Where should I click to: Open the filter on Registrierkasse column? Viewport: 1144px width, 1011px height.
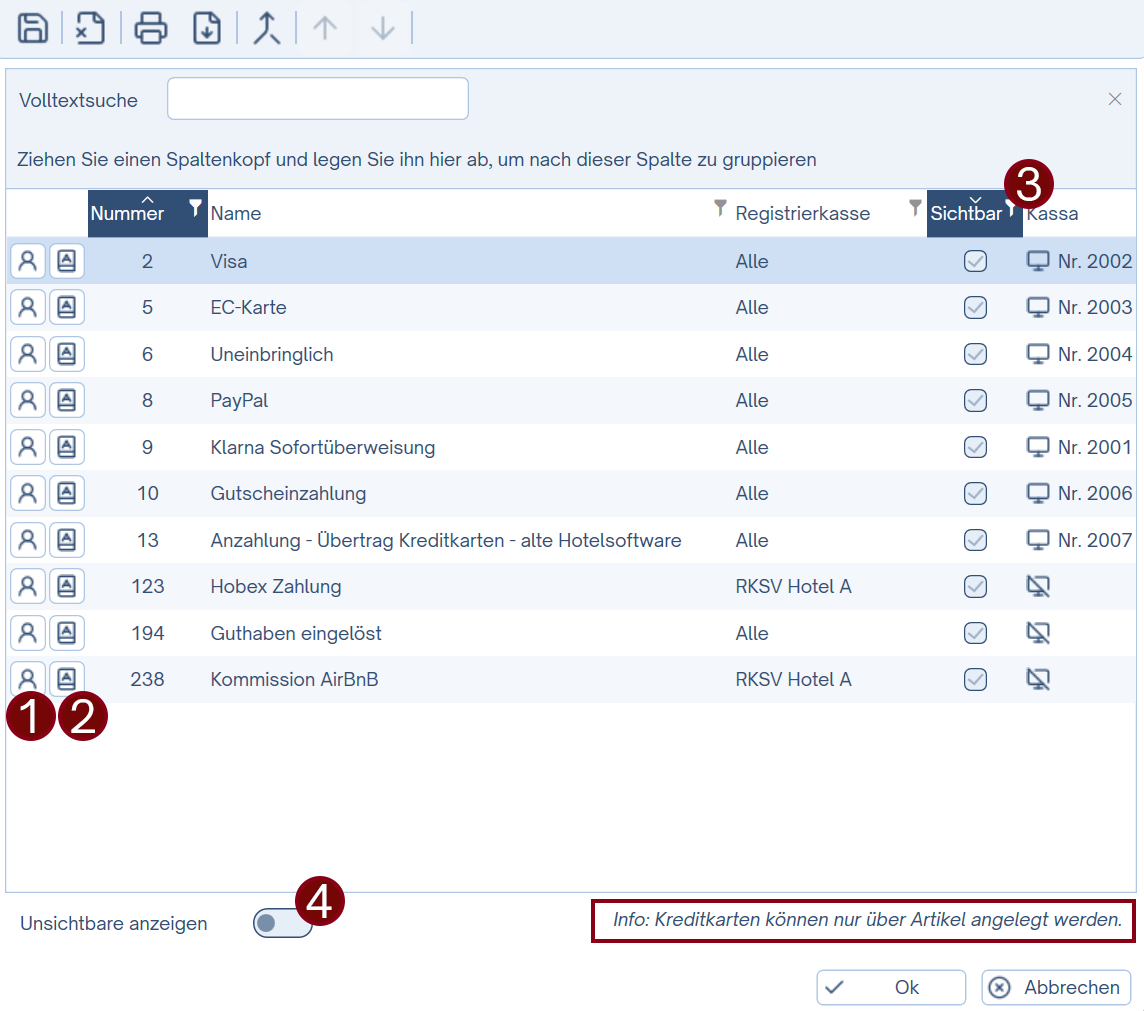pos(914,208)
